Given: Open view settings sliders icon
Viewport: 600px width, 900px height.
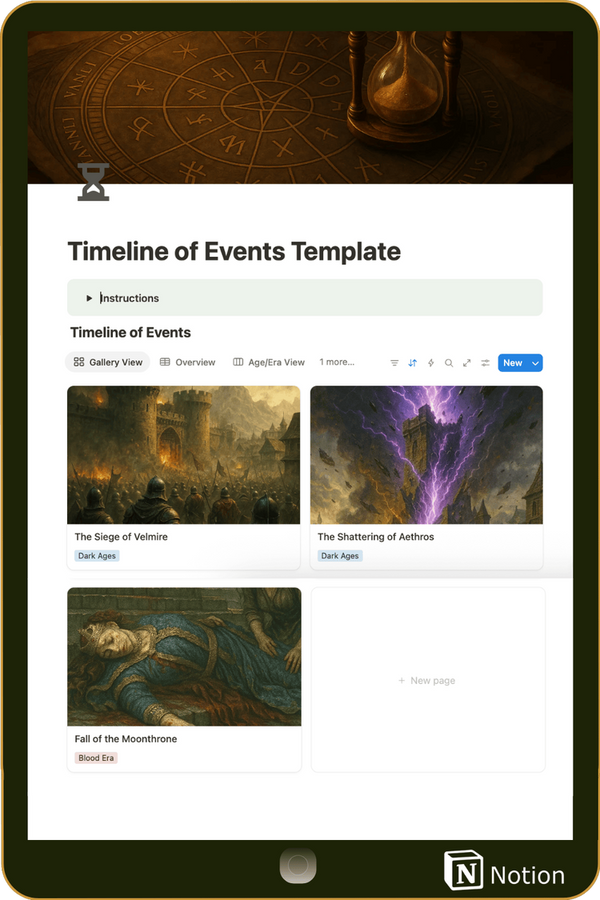Looking at the screenshot, I should point(485,363).
